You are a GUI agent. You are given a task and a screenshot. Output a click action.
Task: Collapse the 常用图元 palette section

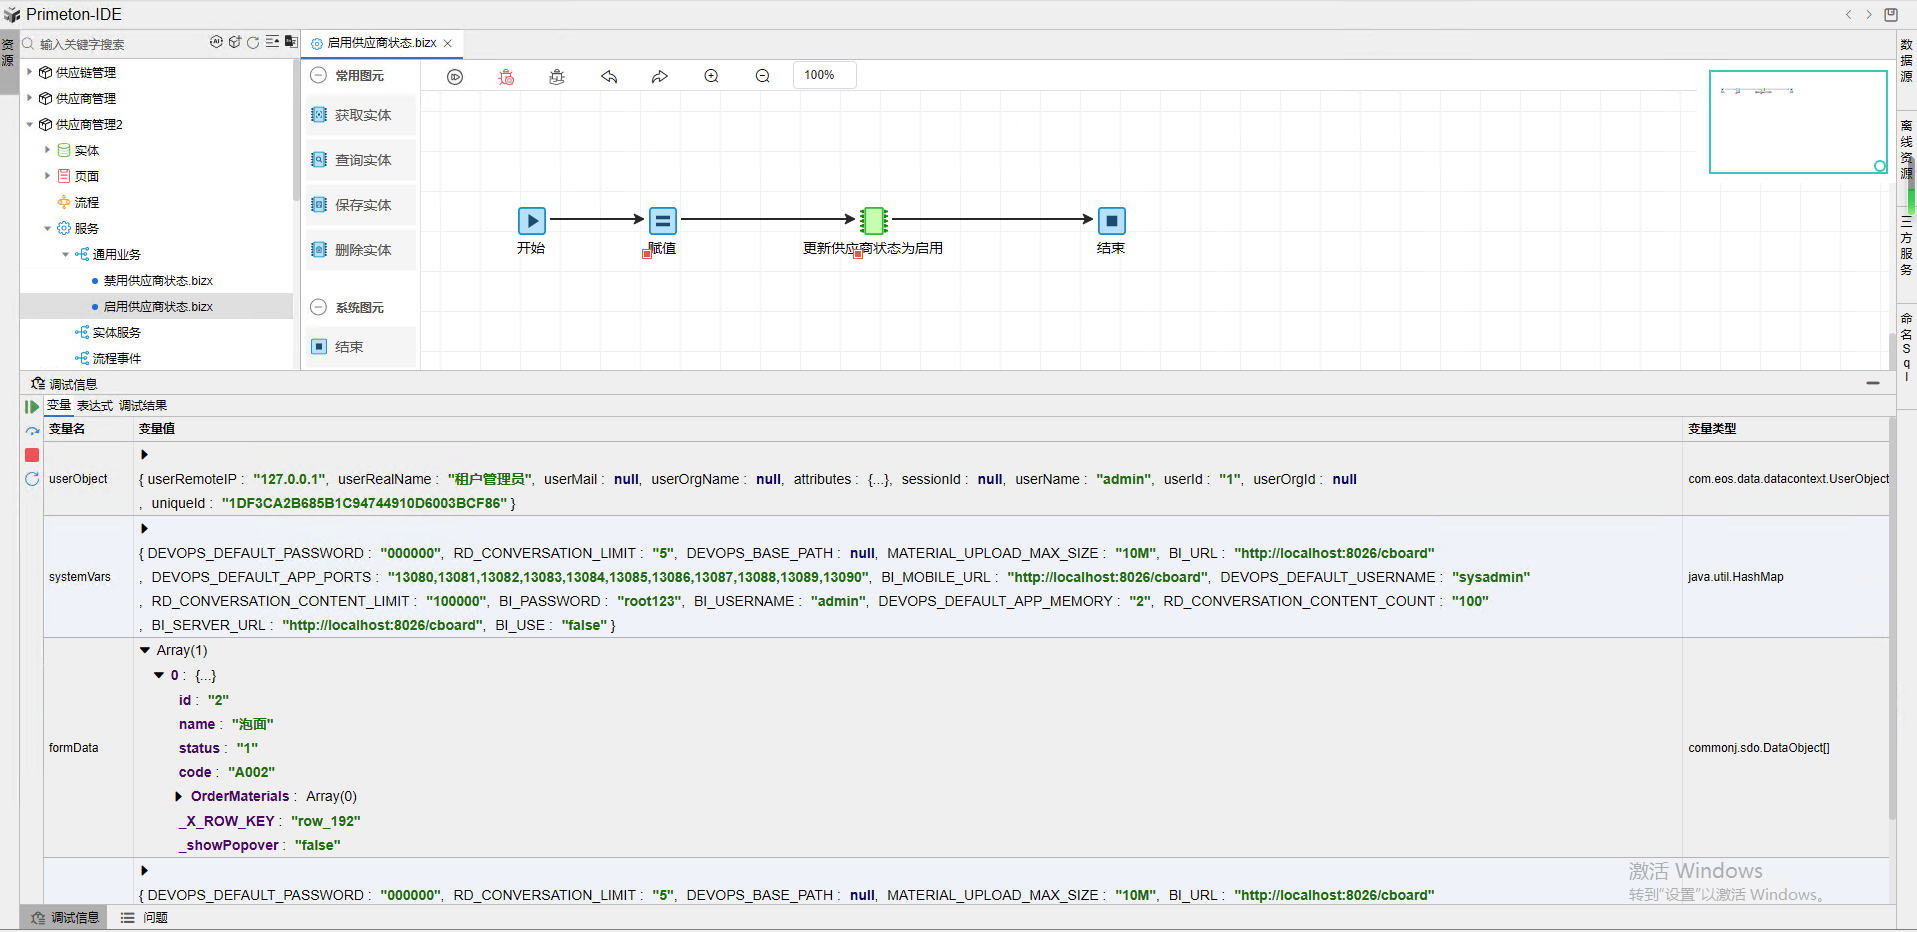(x=318, y=75)
